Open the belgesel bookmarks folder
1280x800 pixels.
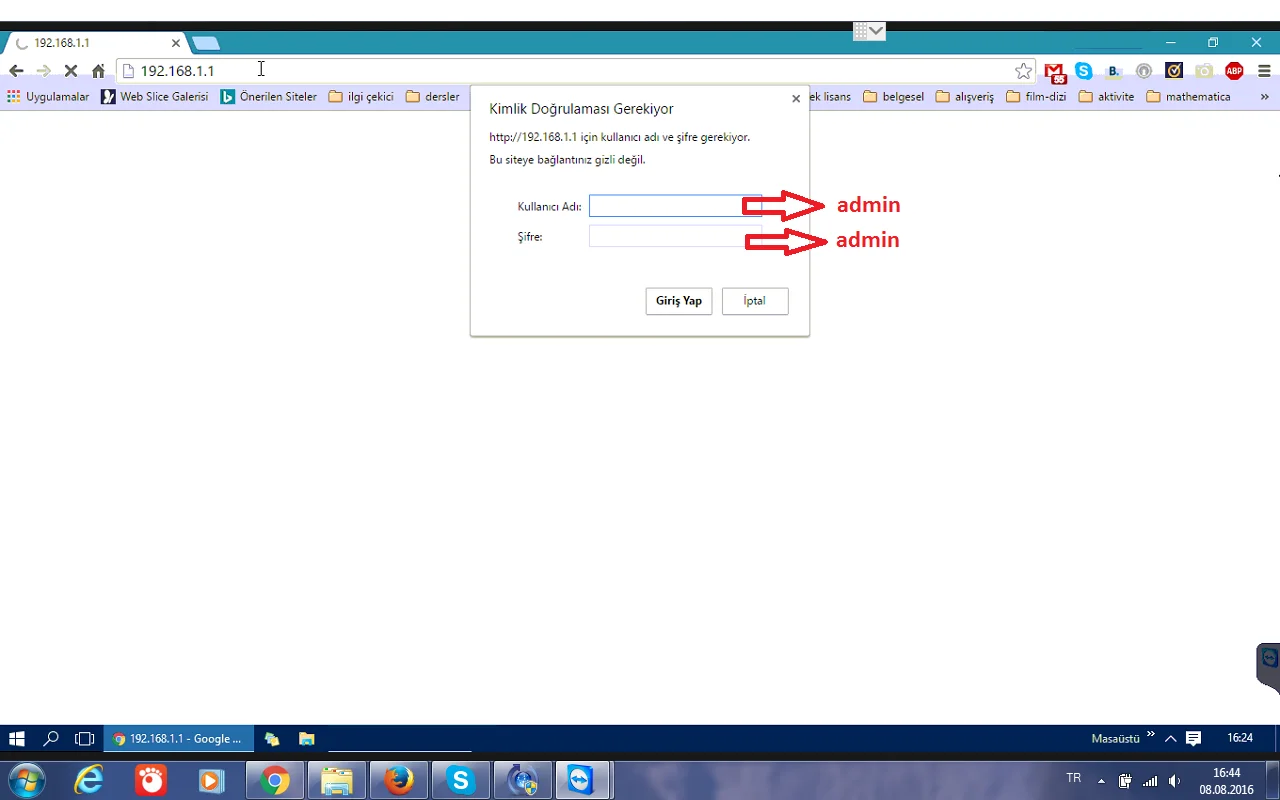893,97
